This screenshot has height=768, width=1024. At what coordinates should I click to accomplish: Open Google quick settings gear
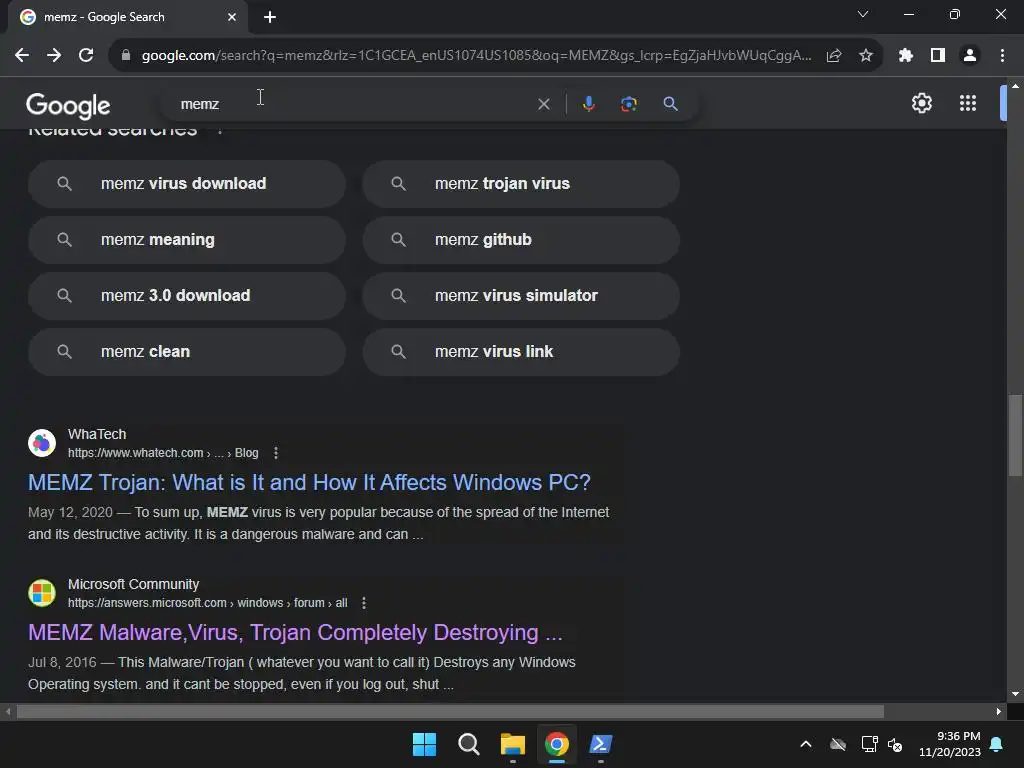click(921, 103)
